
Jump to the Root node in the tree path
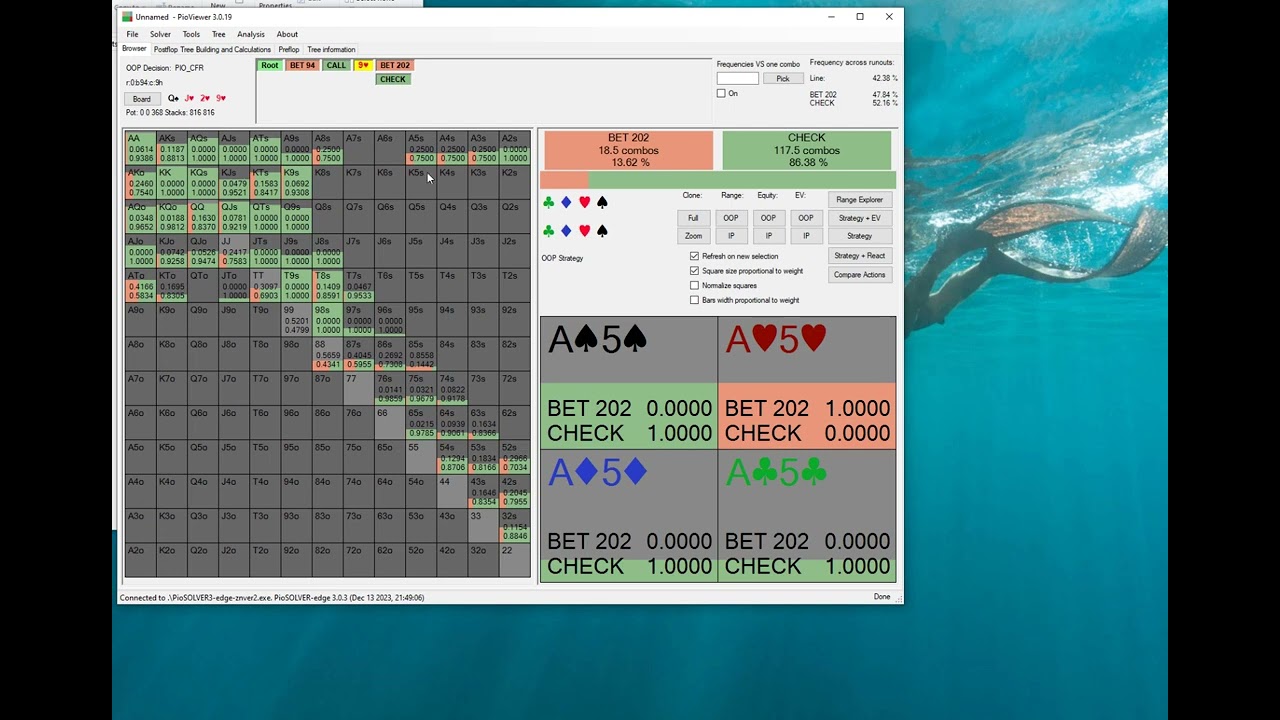(270, 65)
